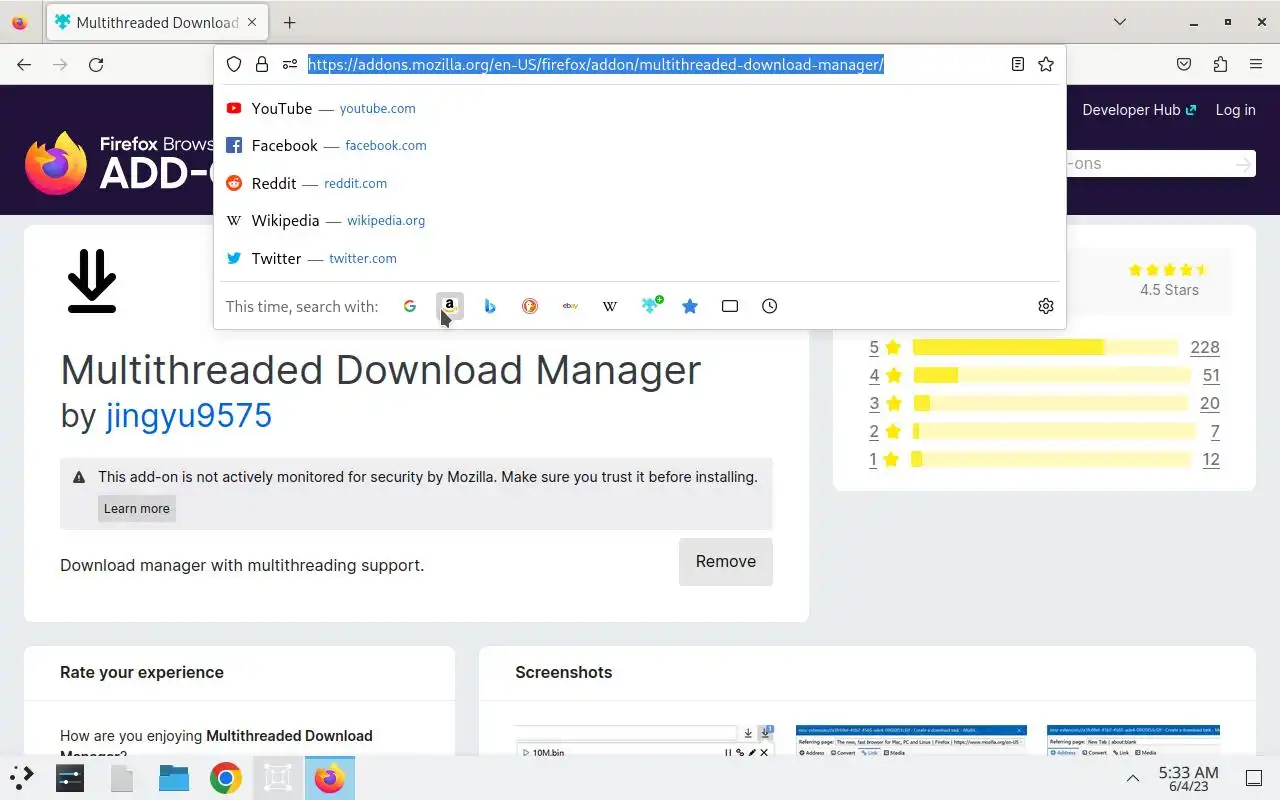
Task: Open 4-star reviews count 51
Action: coord(1211,375)
